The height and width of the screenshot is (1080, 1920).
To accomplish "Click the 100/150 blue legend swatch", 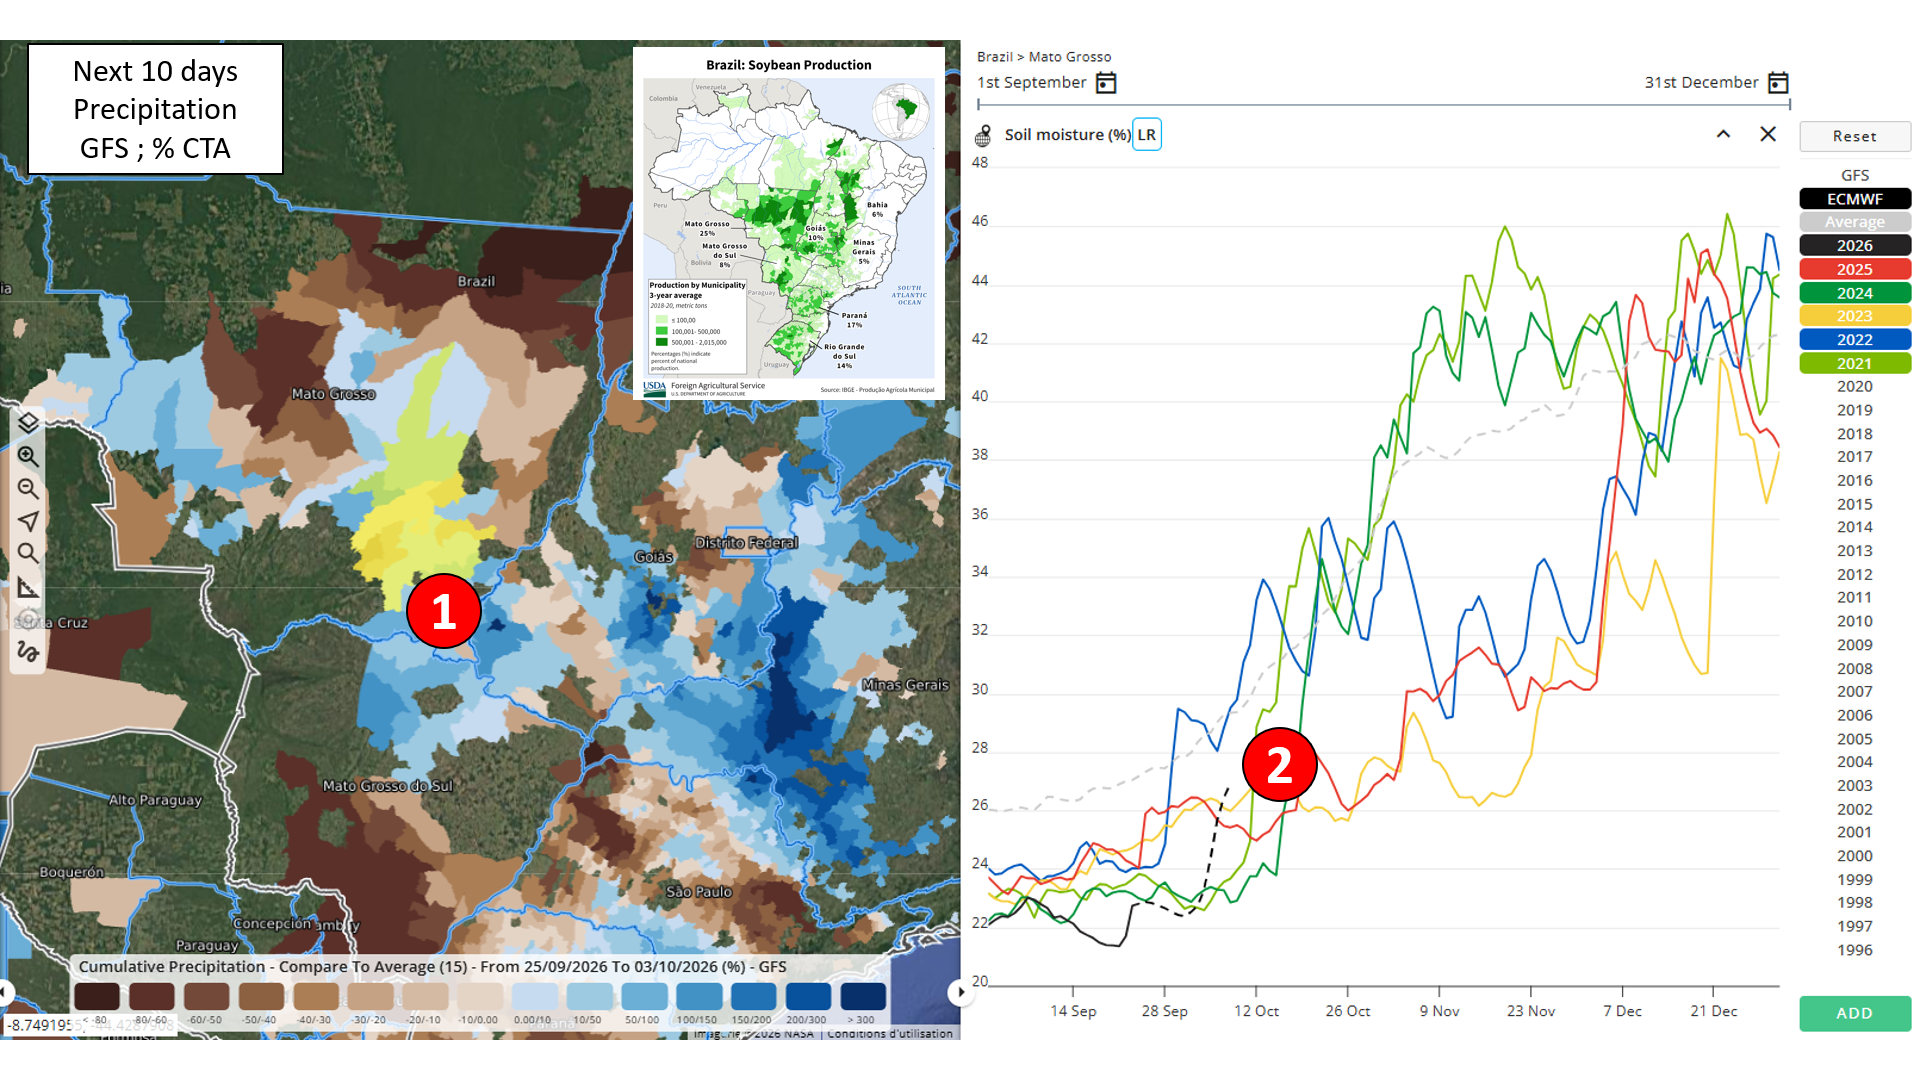I will (x=699, y=996).
